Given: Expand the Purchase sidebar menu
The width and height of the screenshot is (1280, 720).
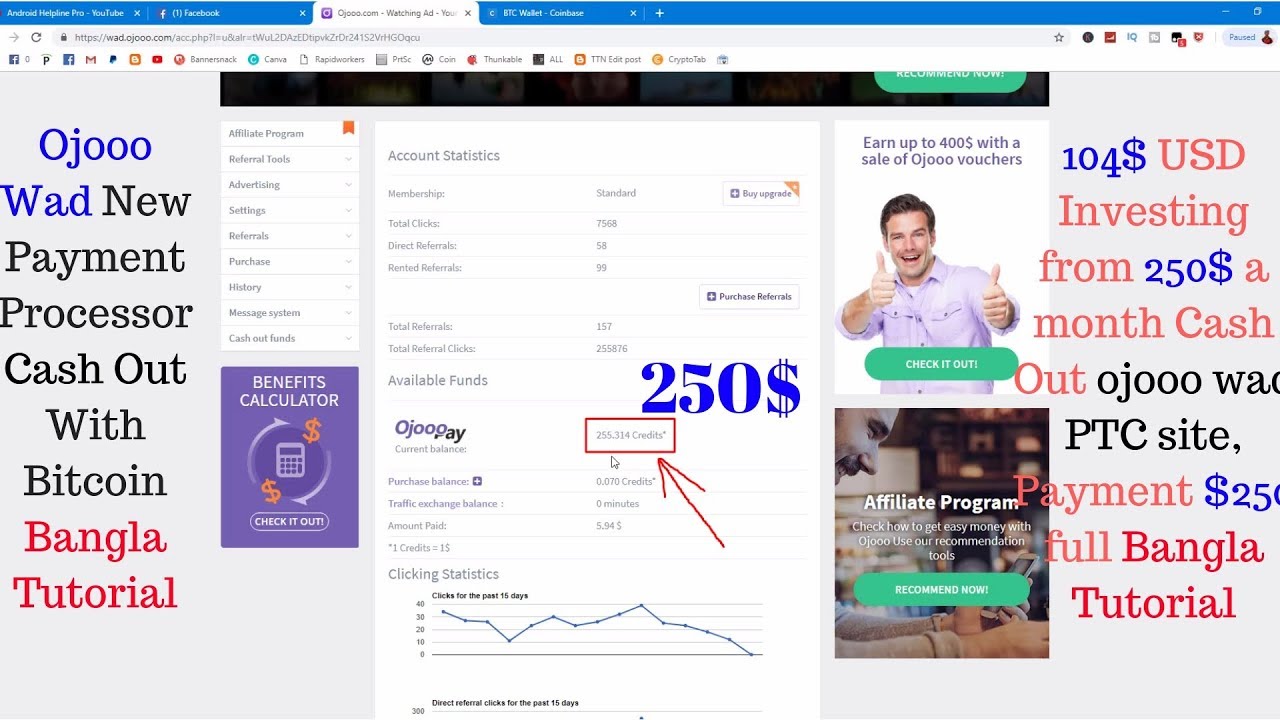Looking at the screenshot, I should point(289,261).
